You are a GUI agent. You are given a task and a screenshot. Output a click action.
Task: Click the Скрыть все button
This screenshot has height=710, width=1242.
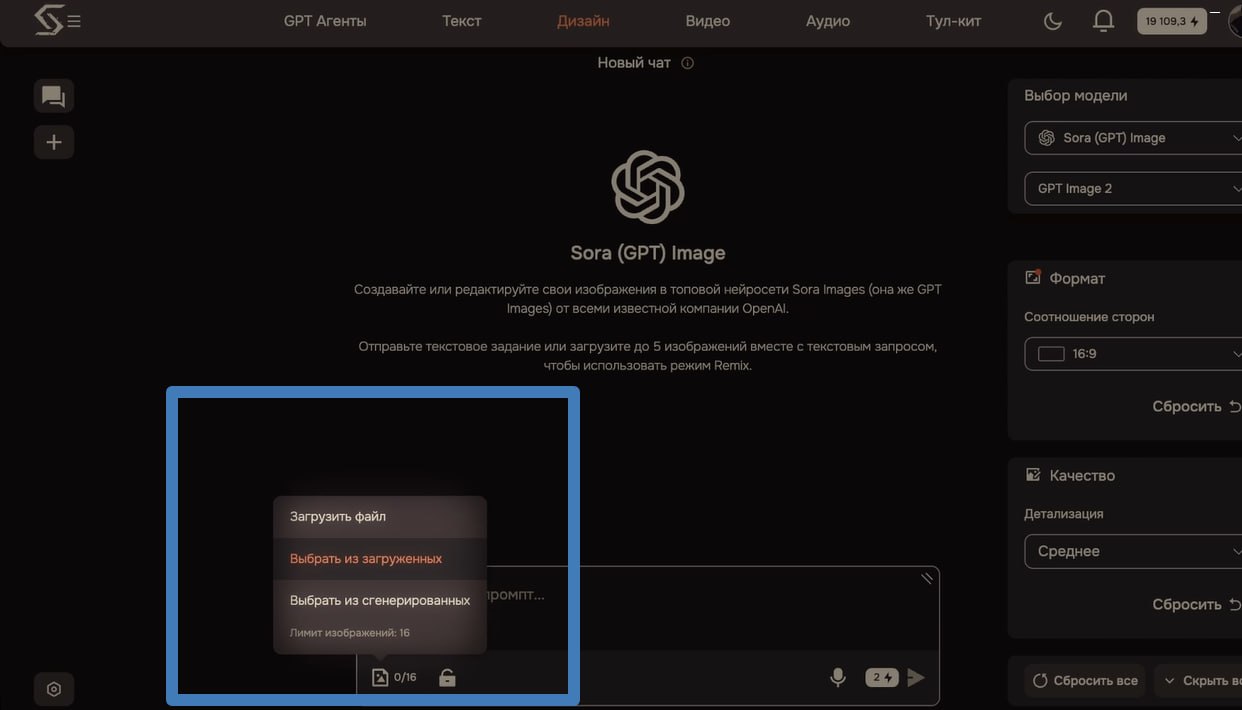tap(1198, 680)
